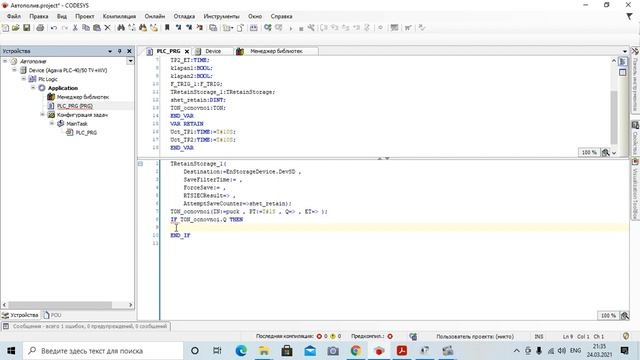
Task: Collapse the Plc Logic tree node
Action: click(24, 79)
